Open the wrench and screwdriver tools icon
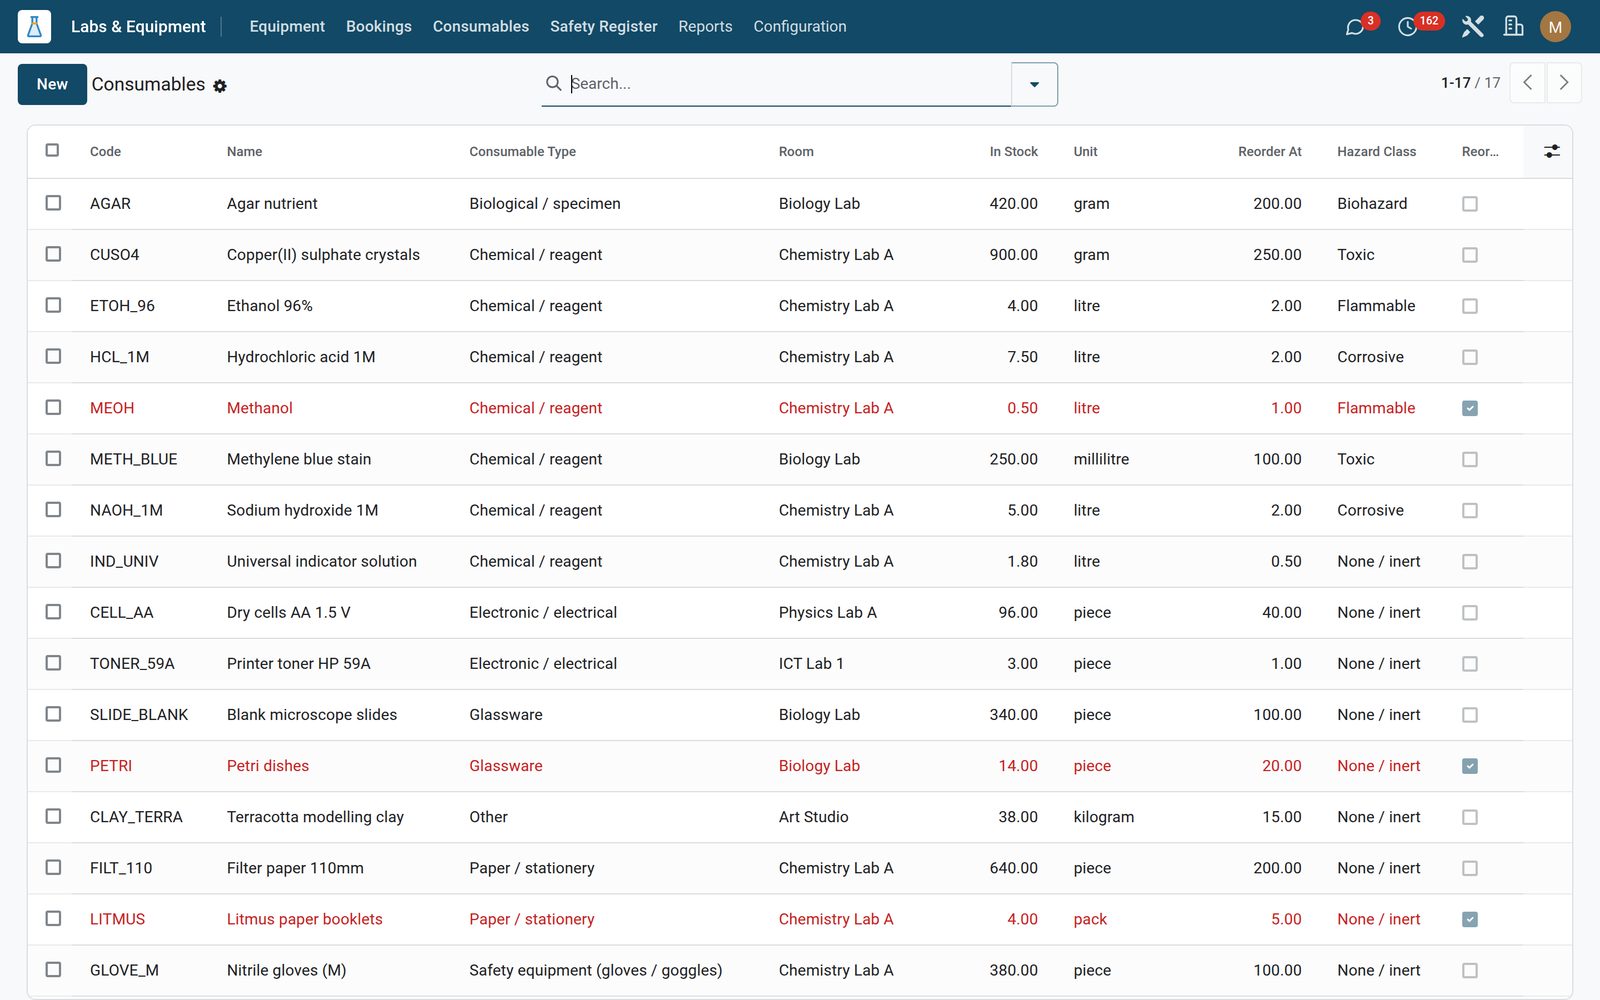The height and width of the screenshot is (1000, 1600). (x=1472, y=26)
